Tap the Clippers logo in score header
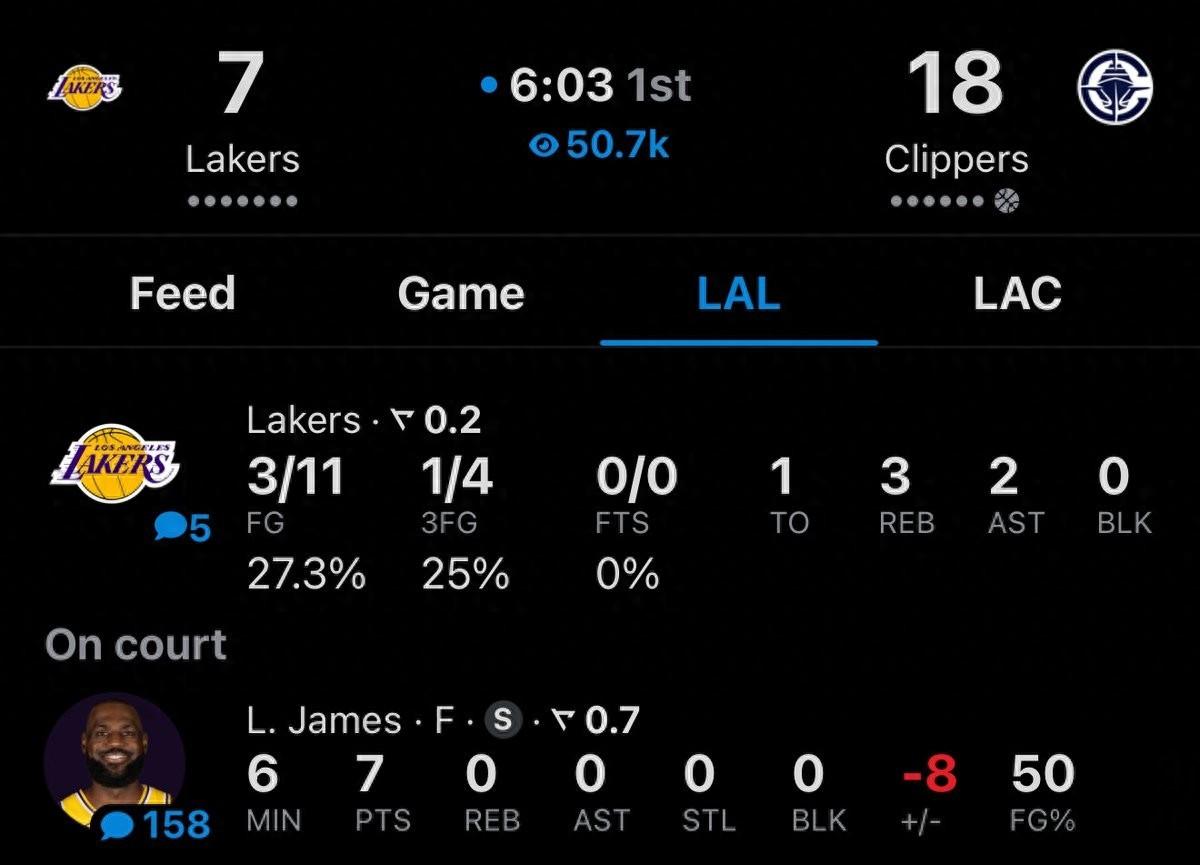The height and width of the screenshot is (865, 1200). pyautogui.click(x=1115, y=87)
